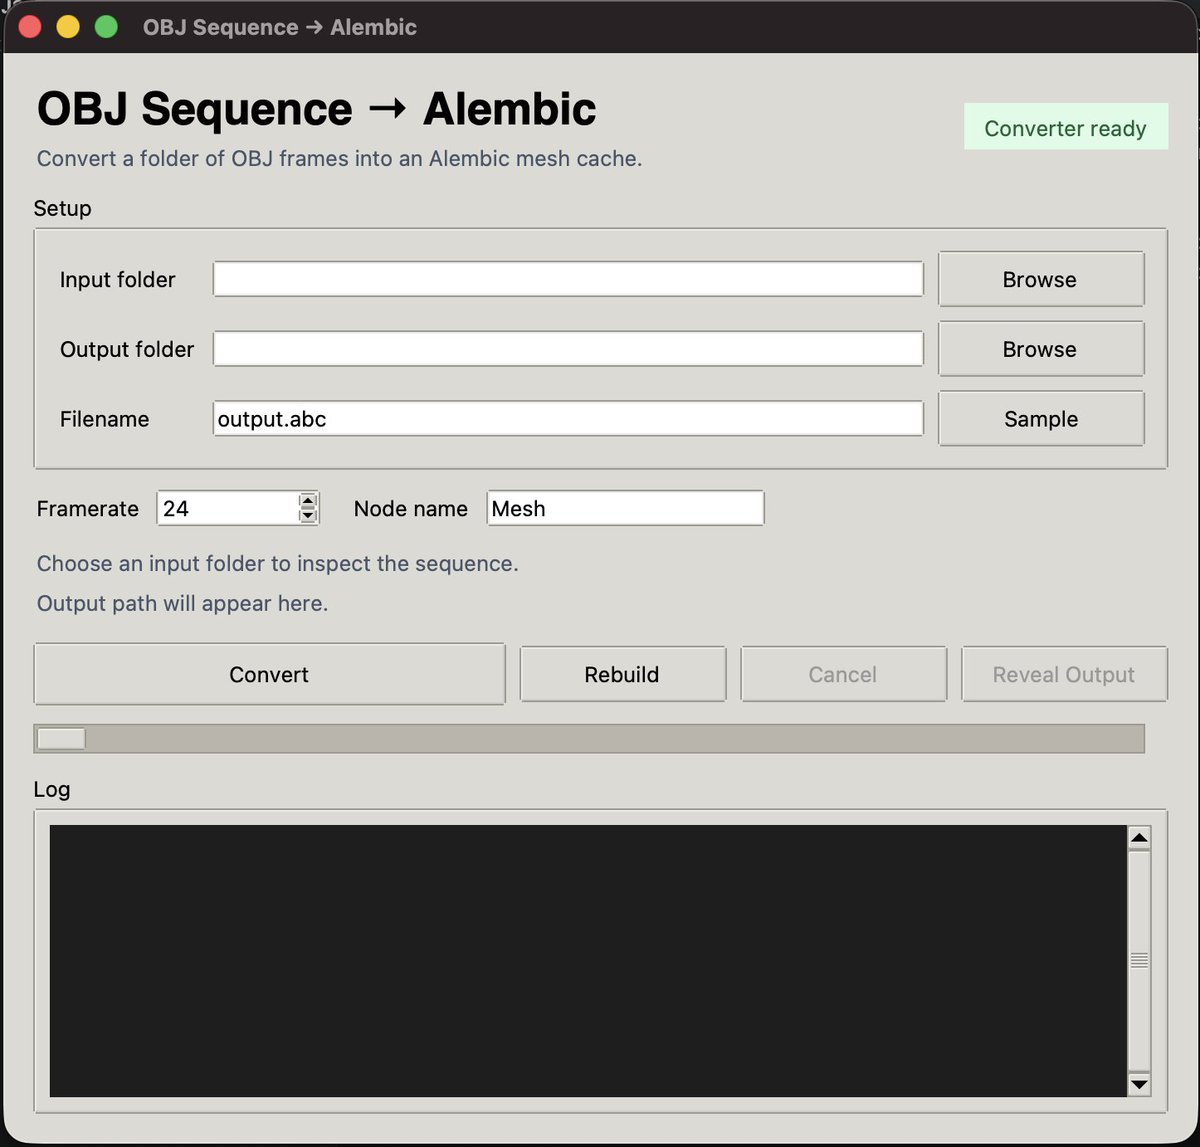
Task: Maximize the window with the green button
Action: click(x=106, y=27)
